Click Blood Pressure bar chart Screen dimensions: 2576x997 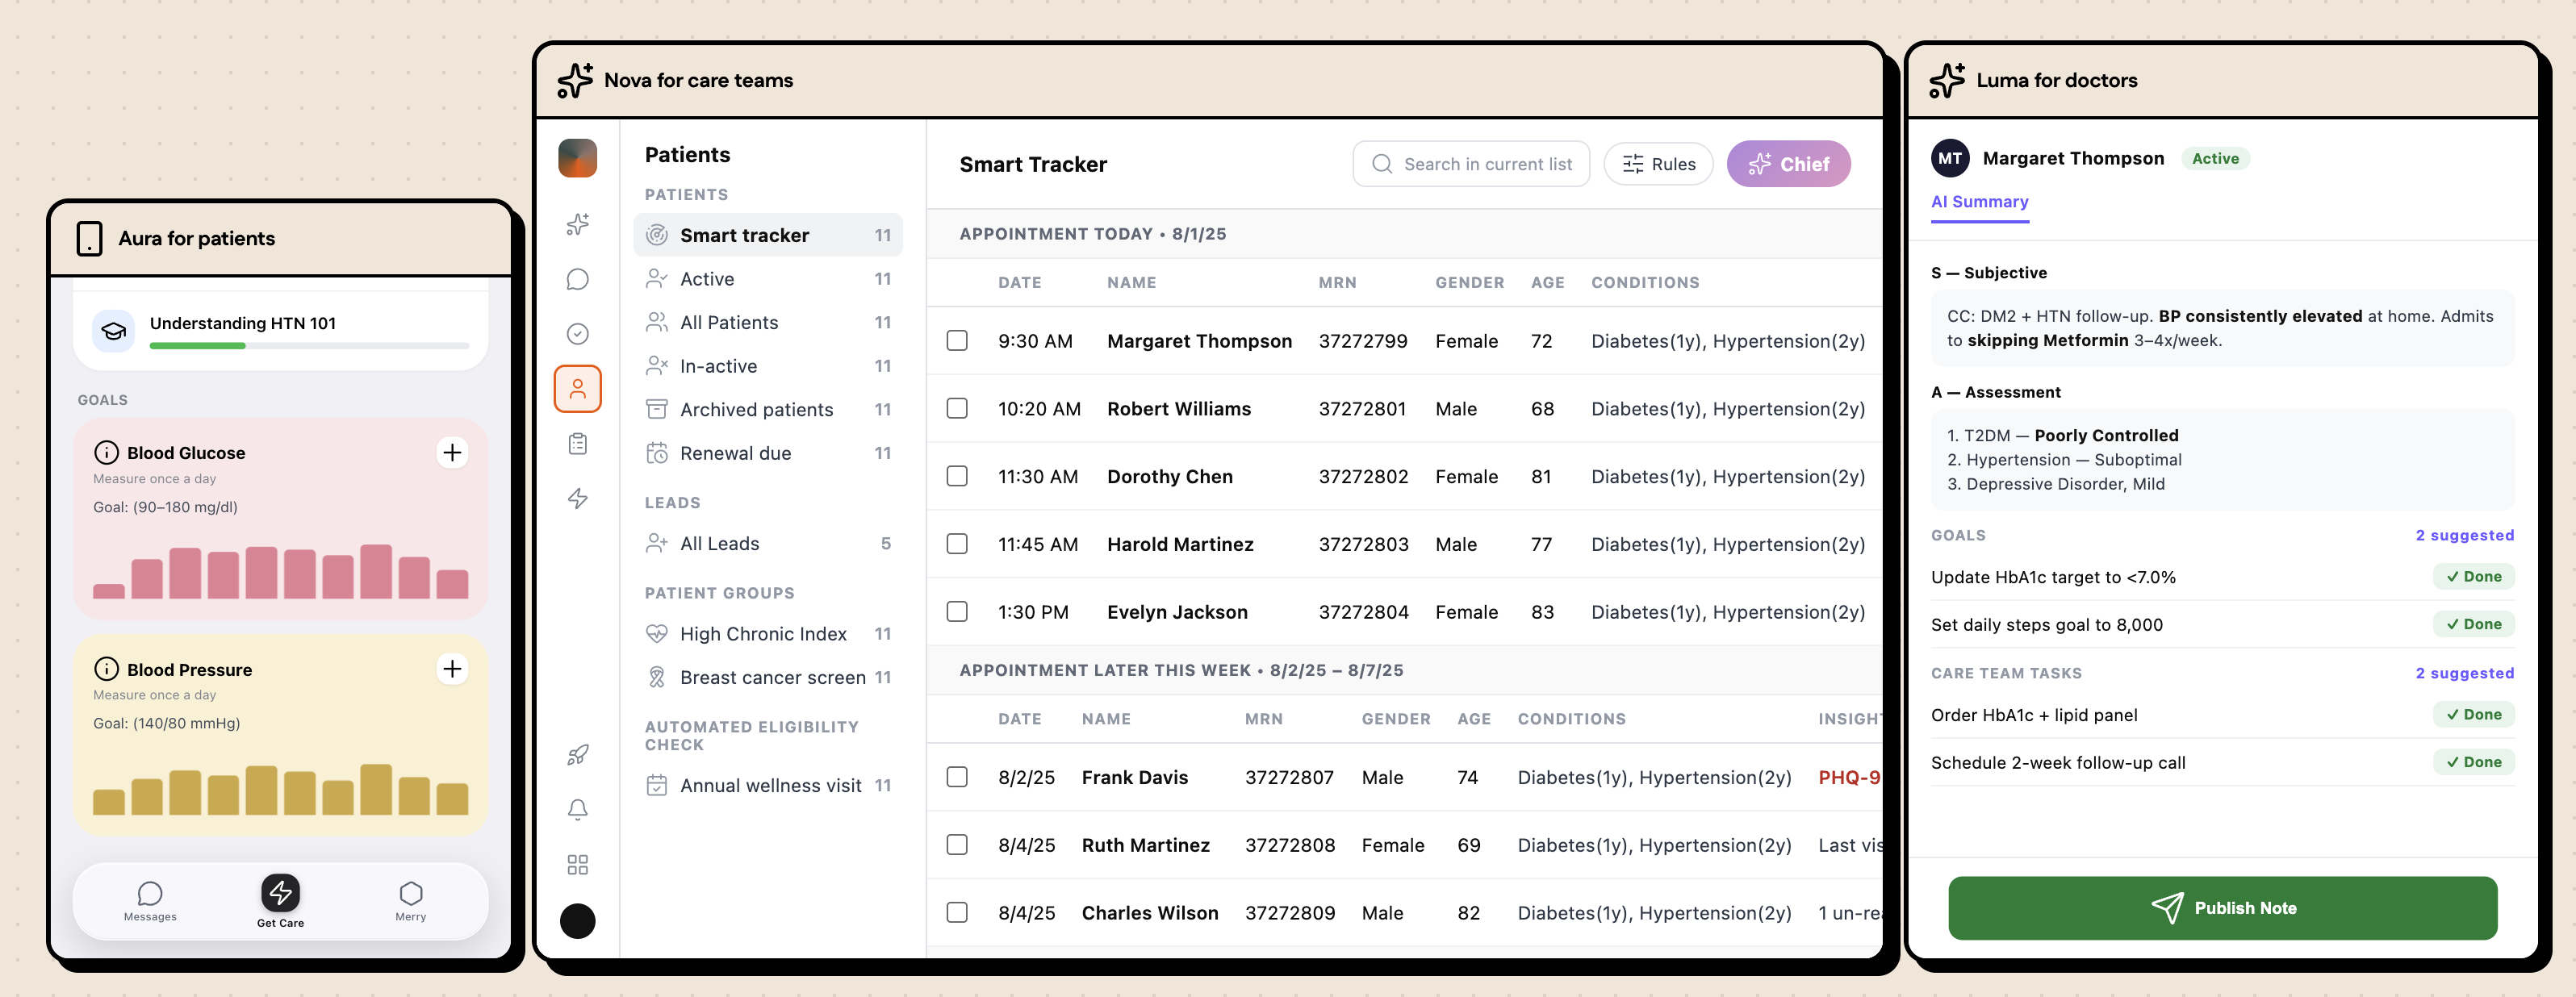click(280, 790)
